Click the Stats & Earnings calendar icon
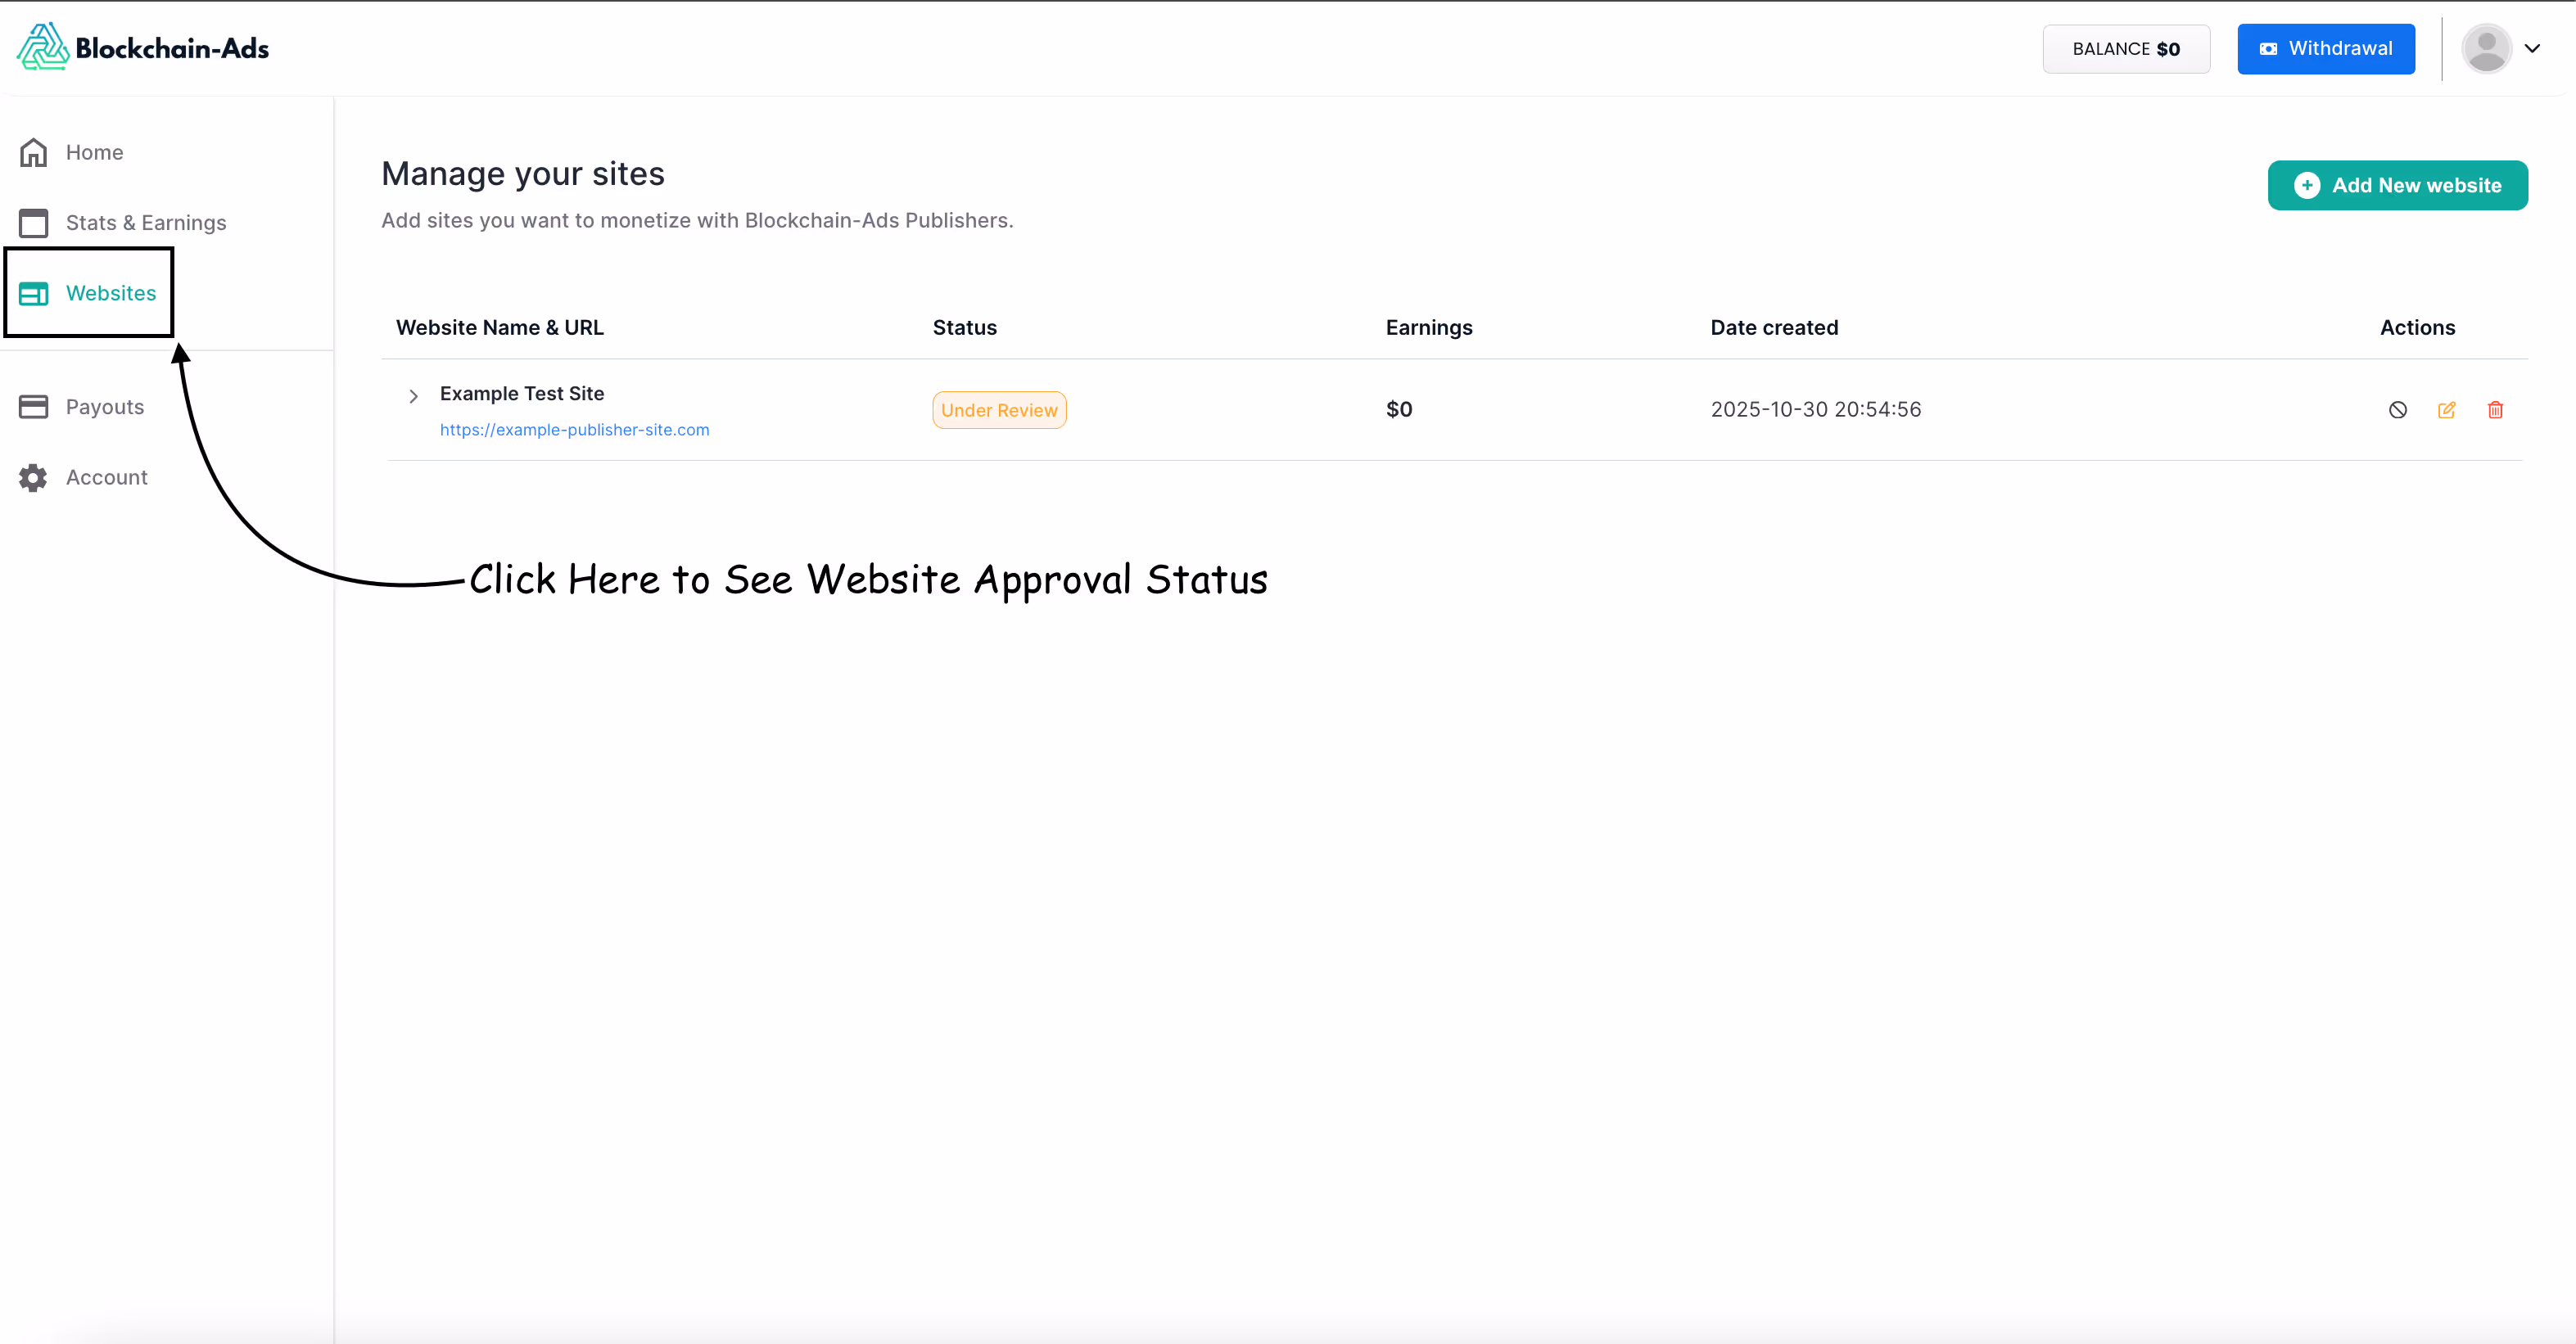 pyautogui.click(x=33, y=222)
